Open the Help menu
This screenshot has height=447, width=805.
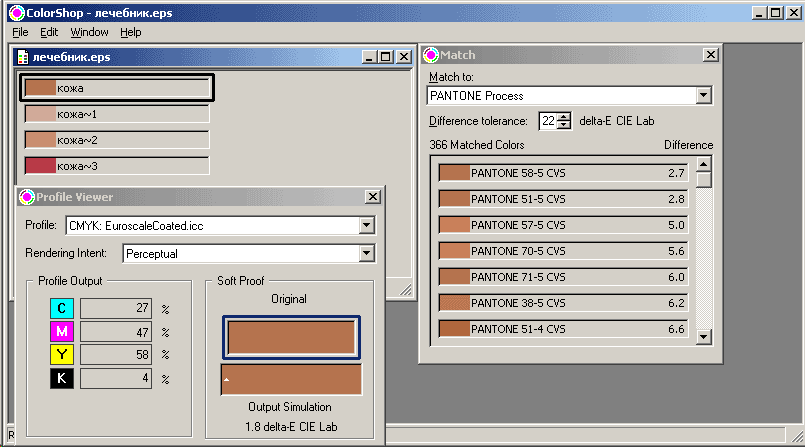(x=130, y=32)
